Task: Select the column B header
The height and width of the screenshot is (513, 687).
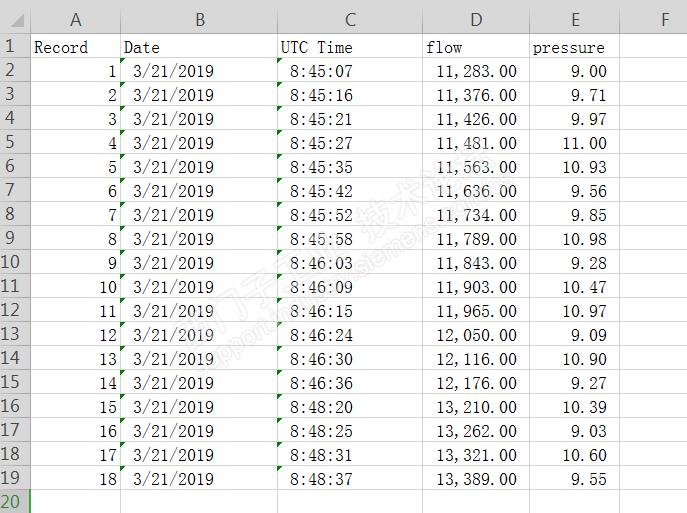Action: tap(199, 19)
